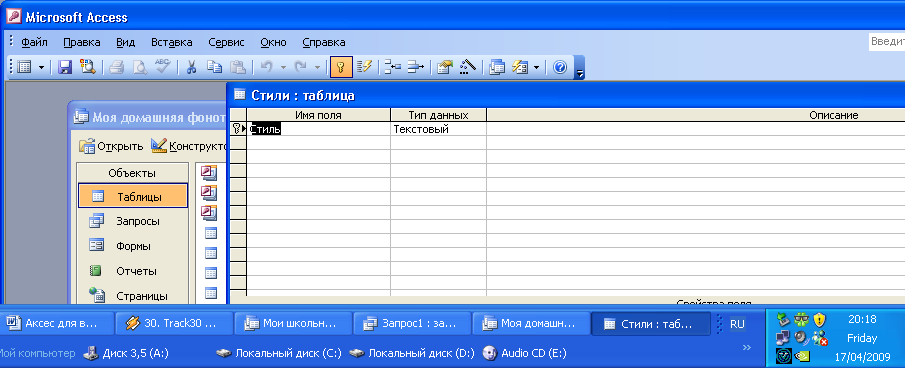This screenshot has height=368, width=905.
Task: Switch to Запрос1 taskbar button
Action: pos(412,324)
